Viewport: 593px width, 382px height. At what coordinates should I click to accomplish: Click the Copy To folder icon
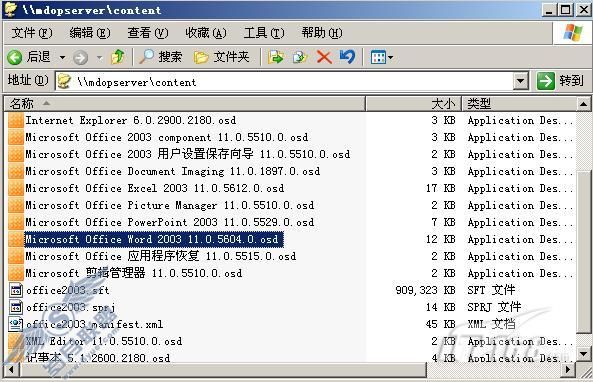point(300,57)
